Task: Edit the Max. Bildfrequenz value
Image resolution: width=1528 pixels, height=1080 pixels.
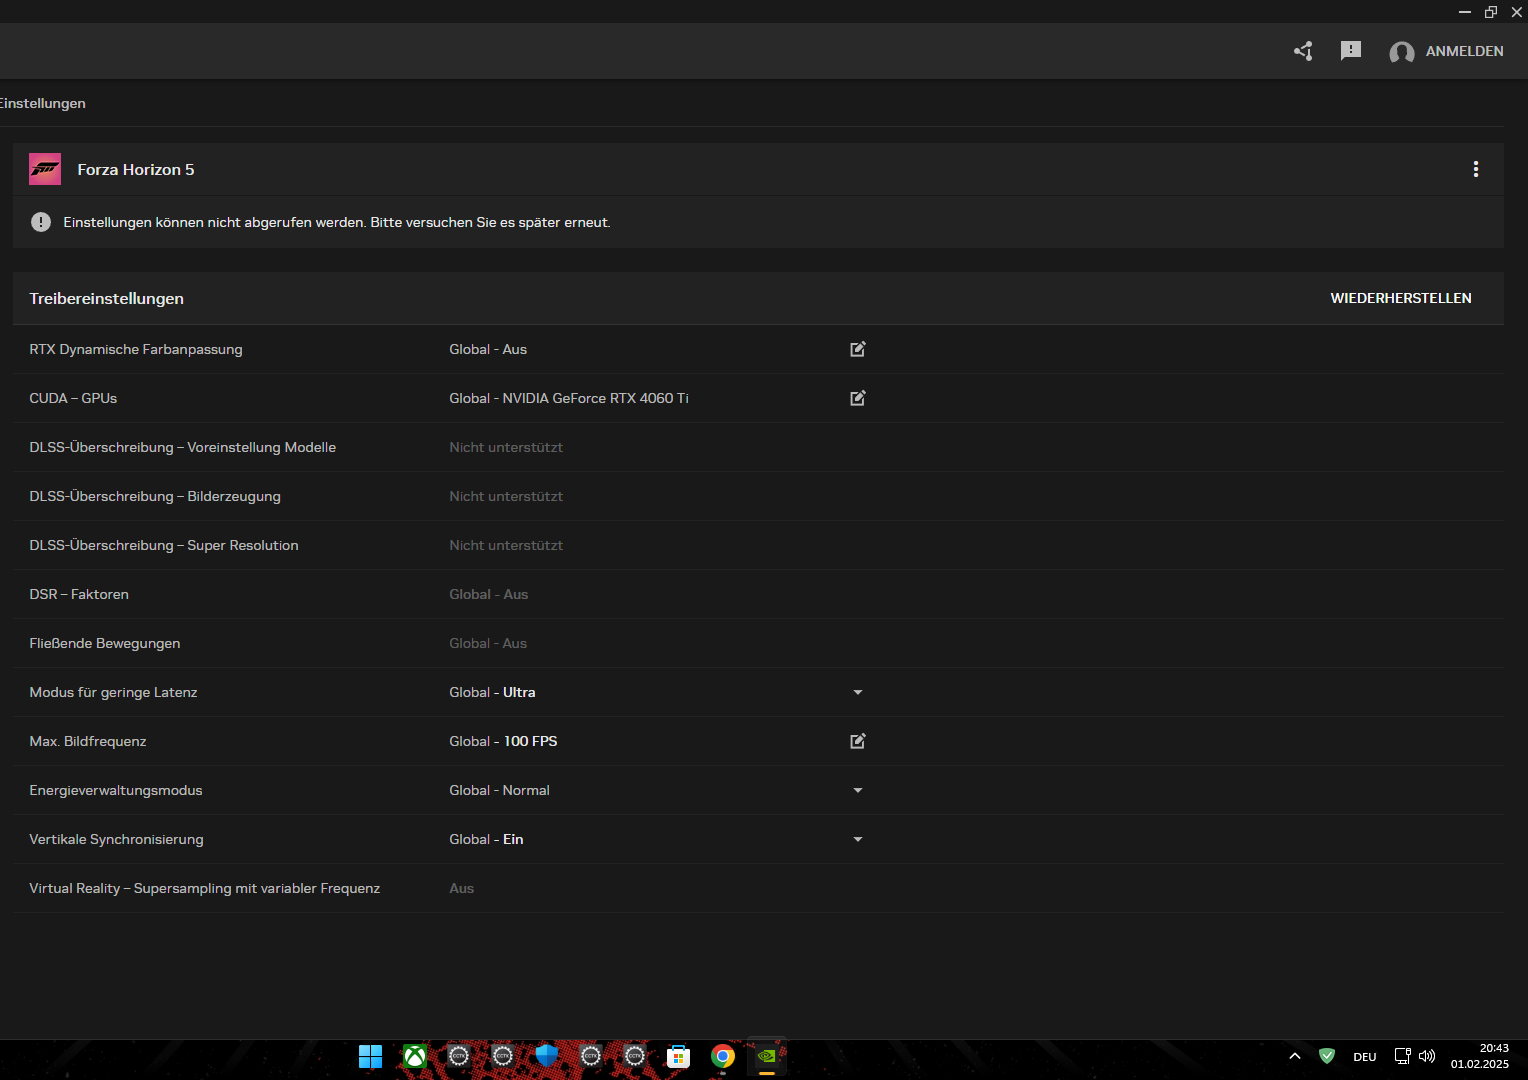Action: pos(857,741)
